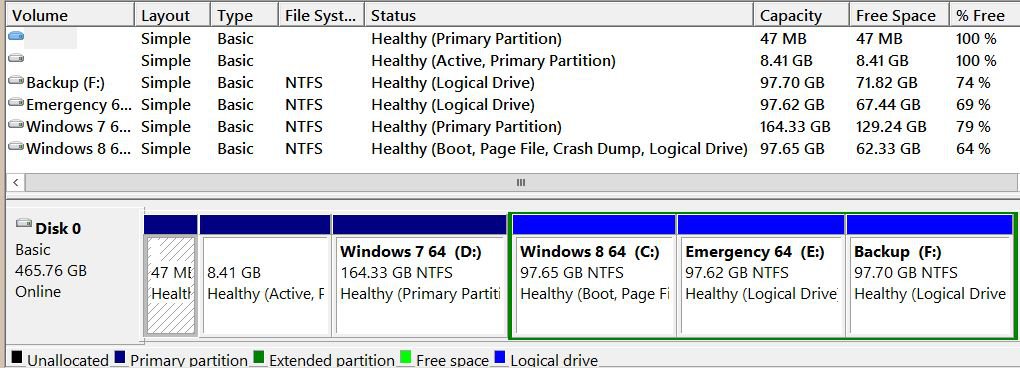Select the Windows 7 64 (D:) partition block
The width and height of the screenshot is (1020, 368).
point(419,276)
